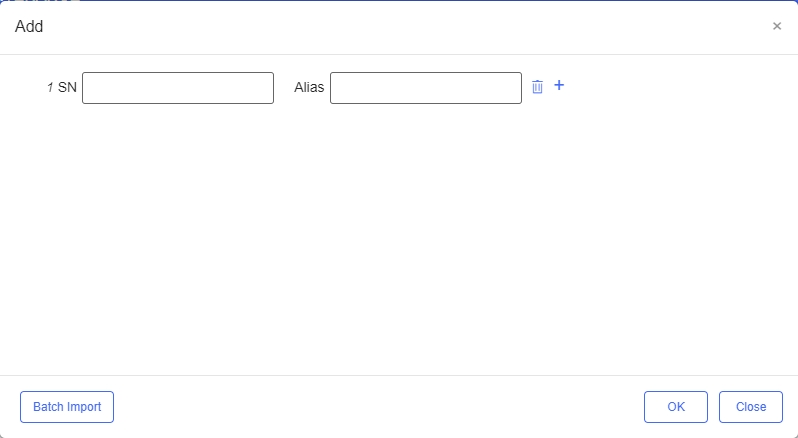
Task: Remove the device entry using trash bin
Action: tap(537, 87)
